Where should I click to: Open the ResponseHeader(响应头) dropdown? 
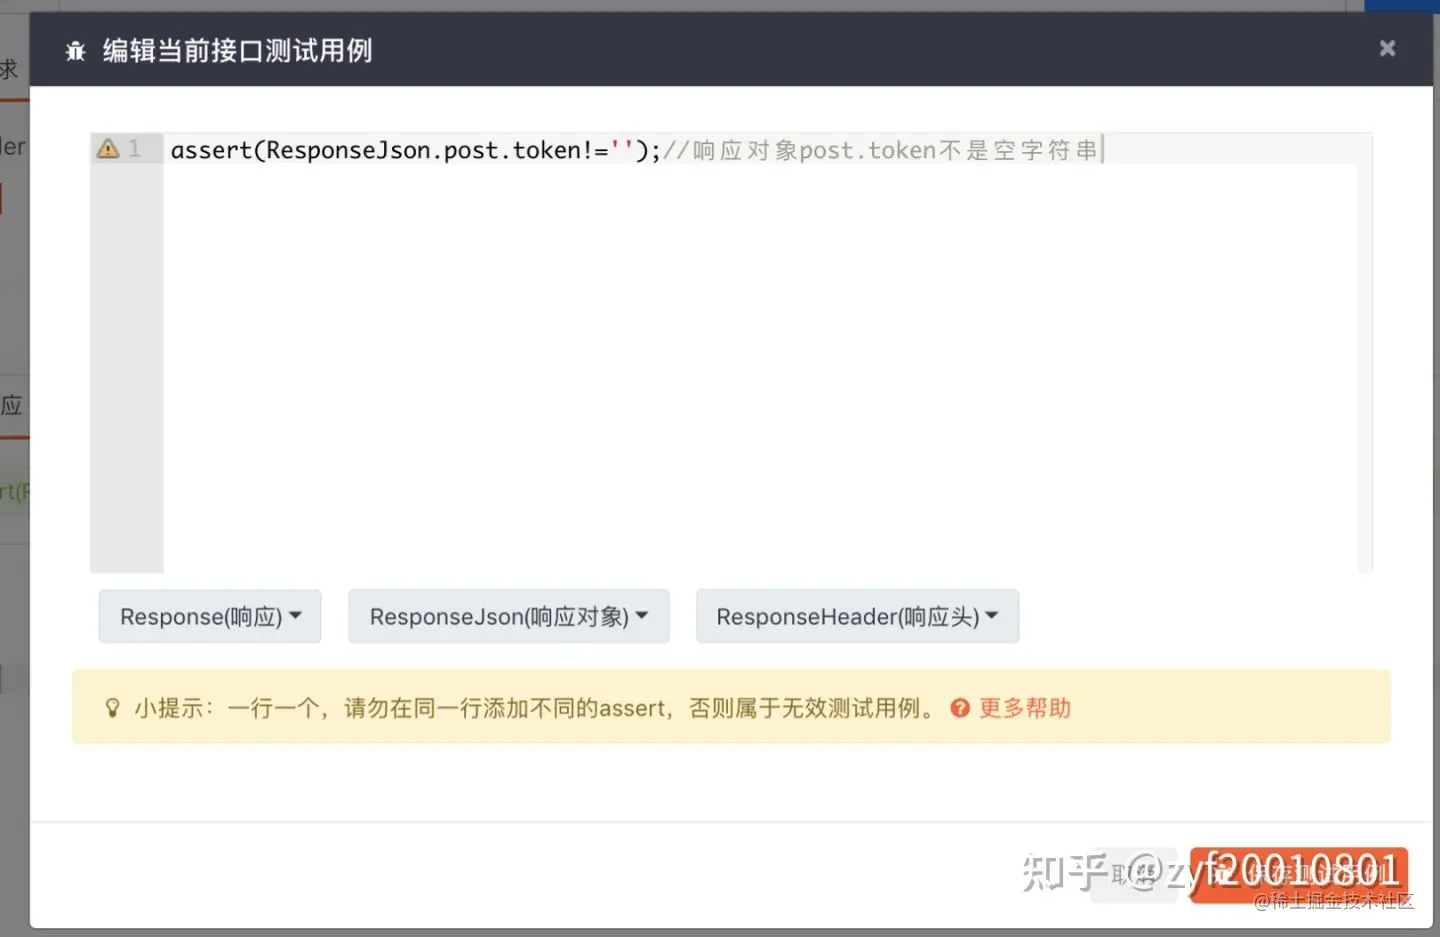pos(857,616)
